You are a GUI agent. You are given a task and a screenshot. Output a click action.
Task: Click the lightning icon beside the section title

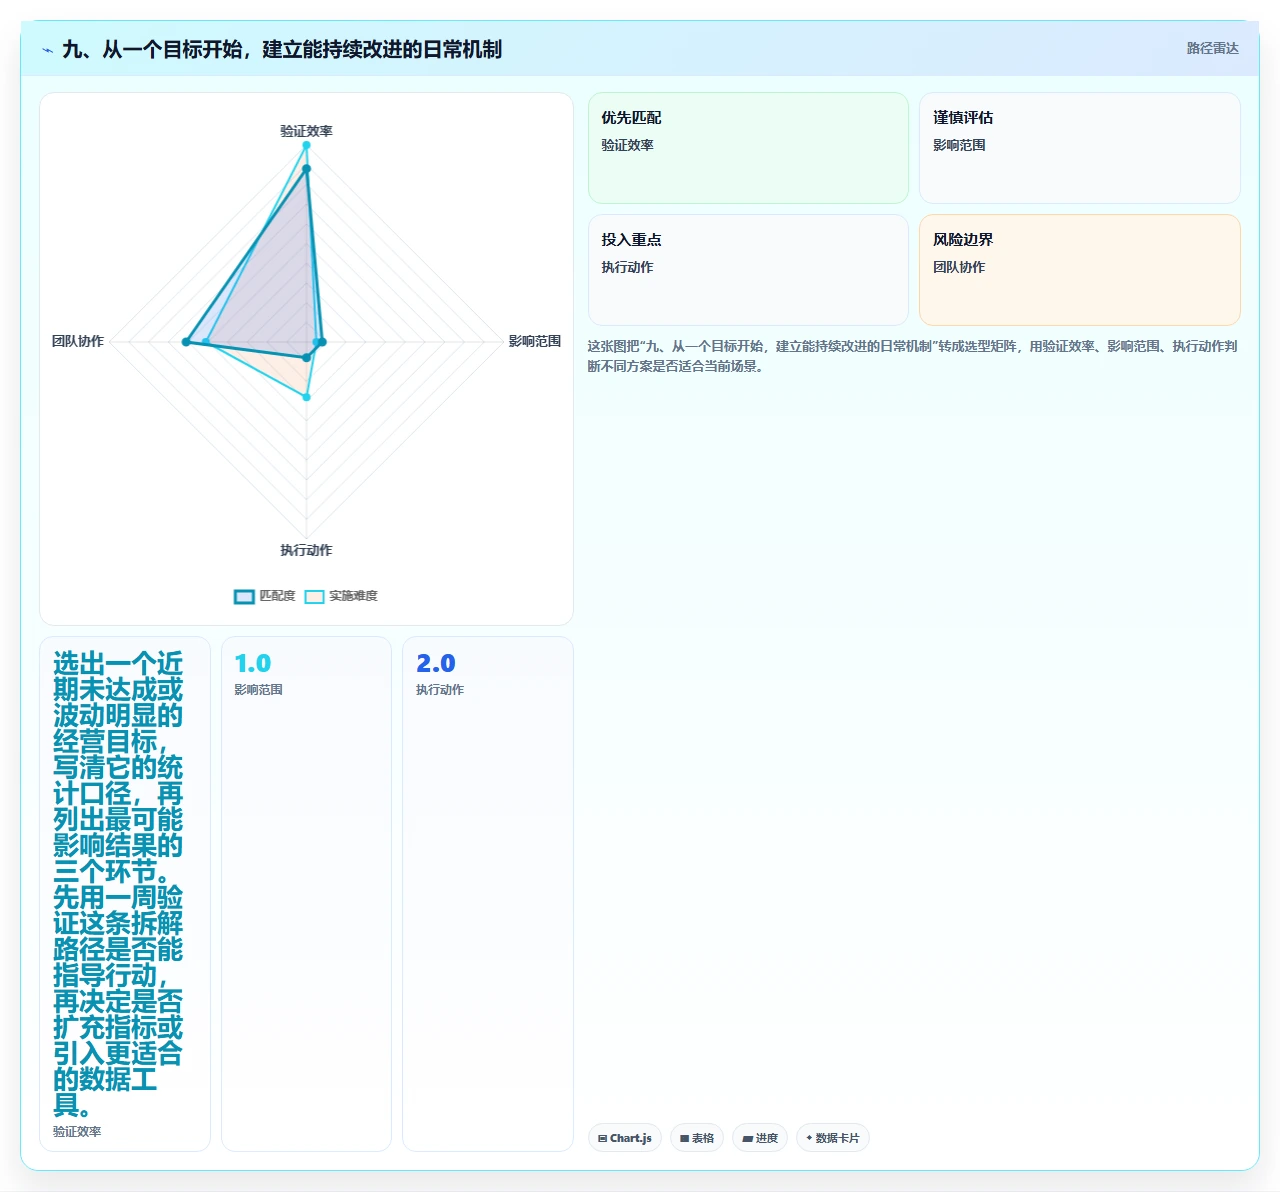coord(47,50)
